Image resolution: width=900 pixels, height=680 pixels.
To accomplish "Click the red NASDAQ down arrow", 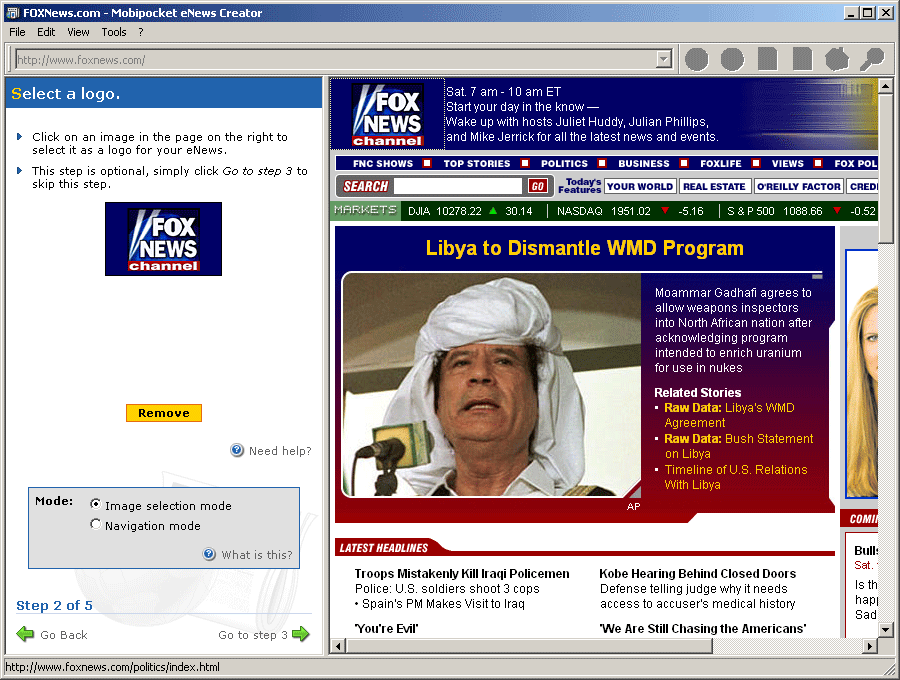I will click(x=665, y=211).
